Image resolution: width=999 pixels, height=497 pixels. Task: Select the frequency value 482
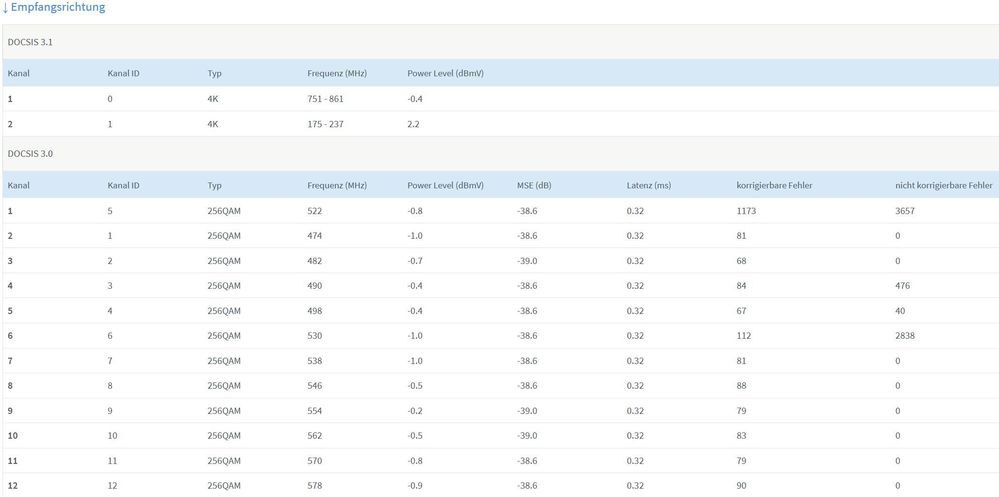(x=315, y=261)
